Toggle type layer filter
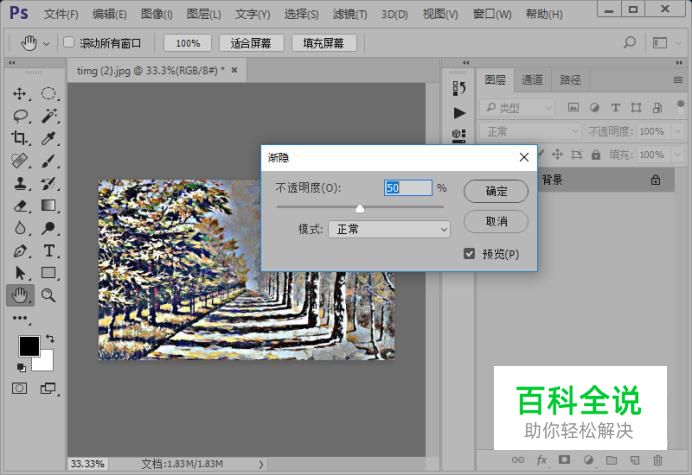The width and height of the screenshot is (692, 475). point(615,107)
